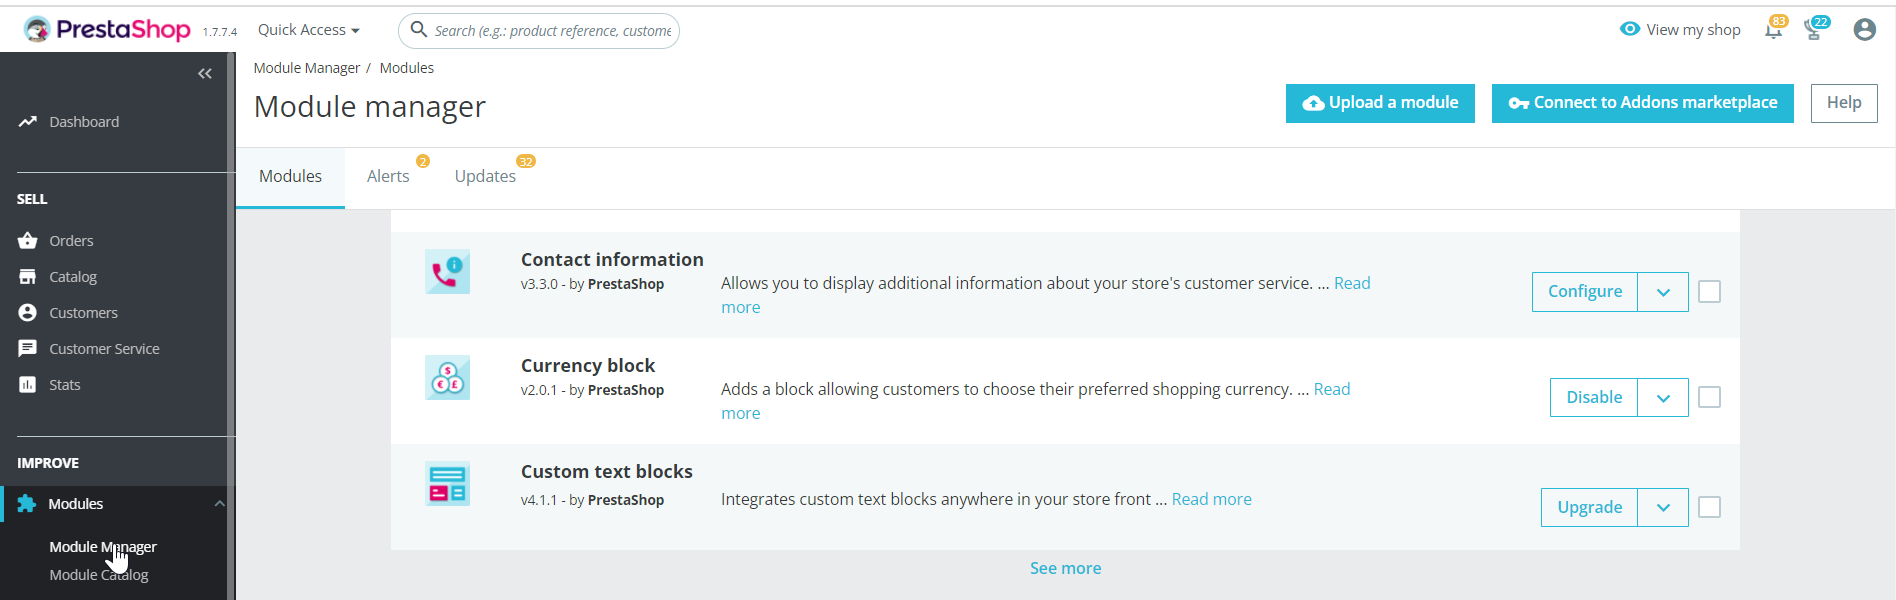Click the top search input field
The height and width of the screenshot is (600, 1896).
click(551, 31)
